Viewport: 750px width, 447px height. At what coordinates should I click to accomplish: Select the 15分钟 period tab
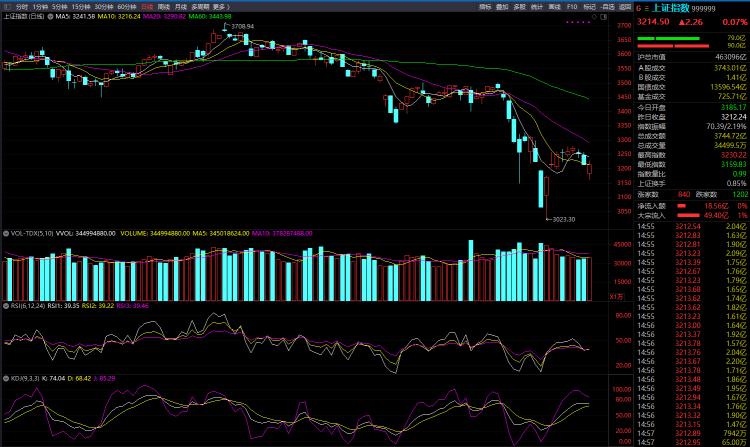point(81,7)
